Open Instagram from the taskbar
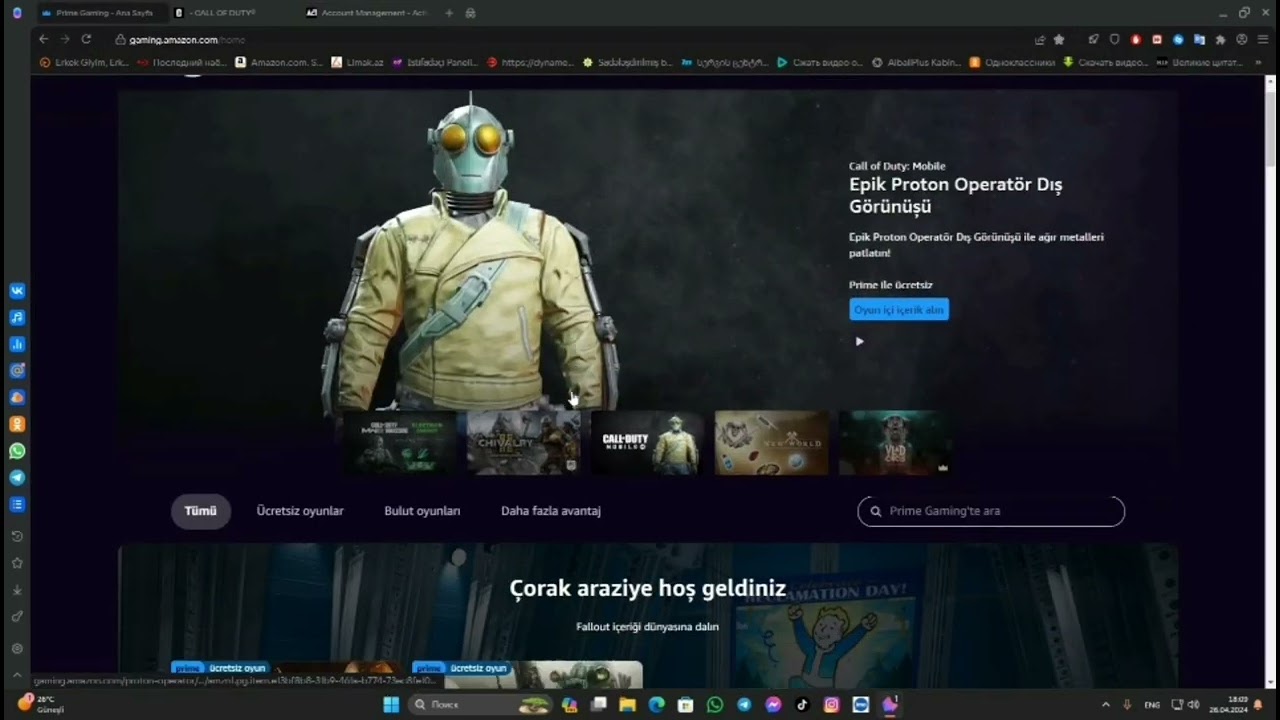The image size is (1280, 720). [831, 705]
